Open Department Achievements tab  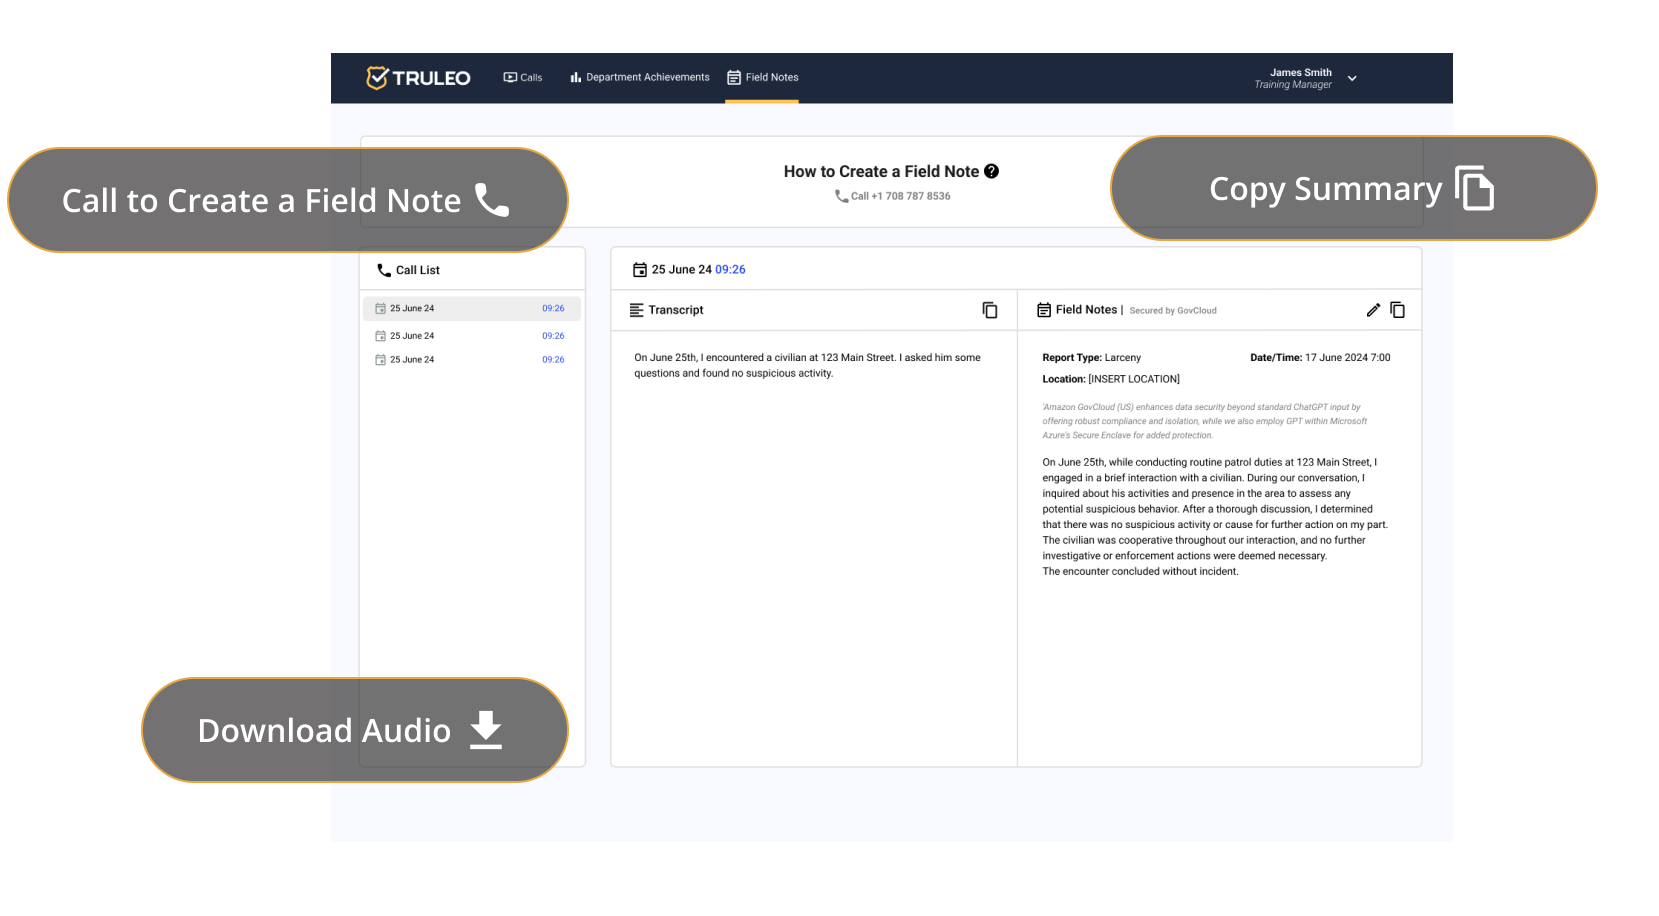640,77
